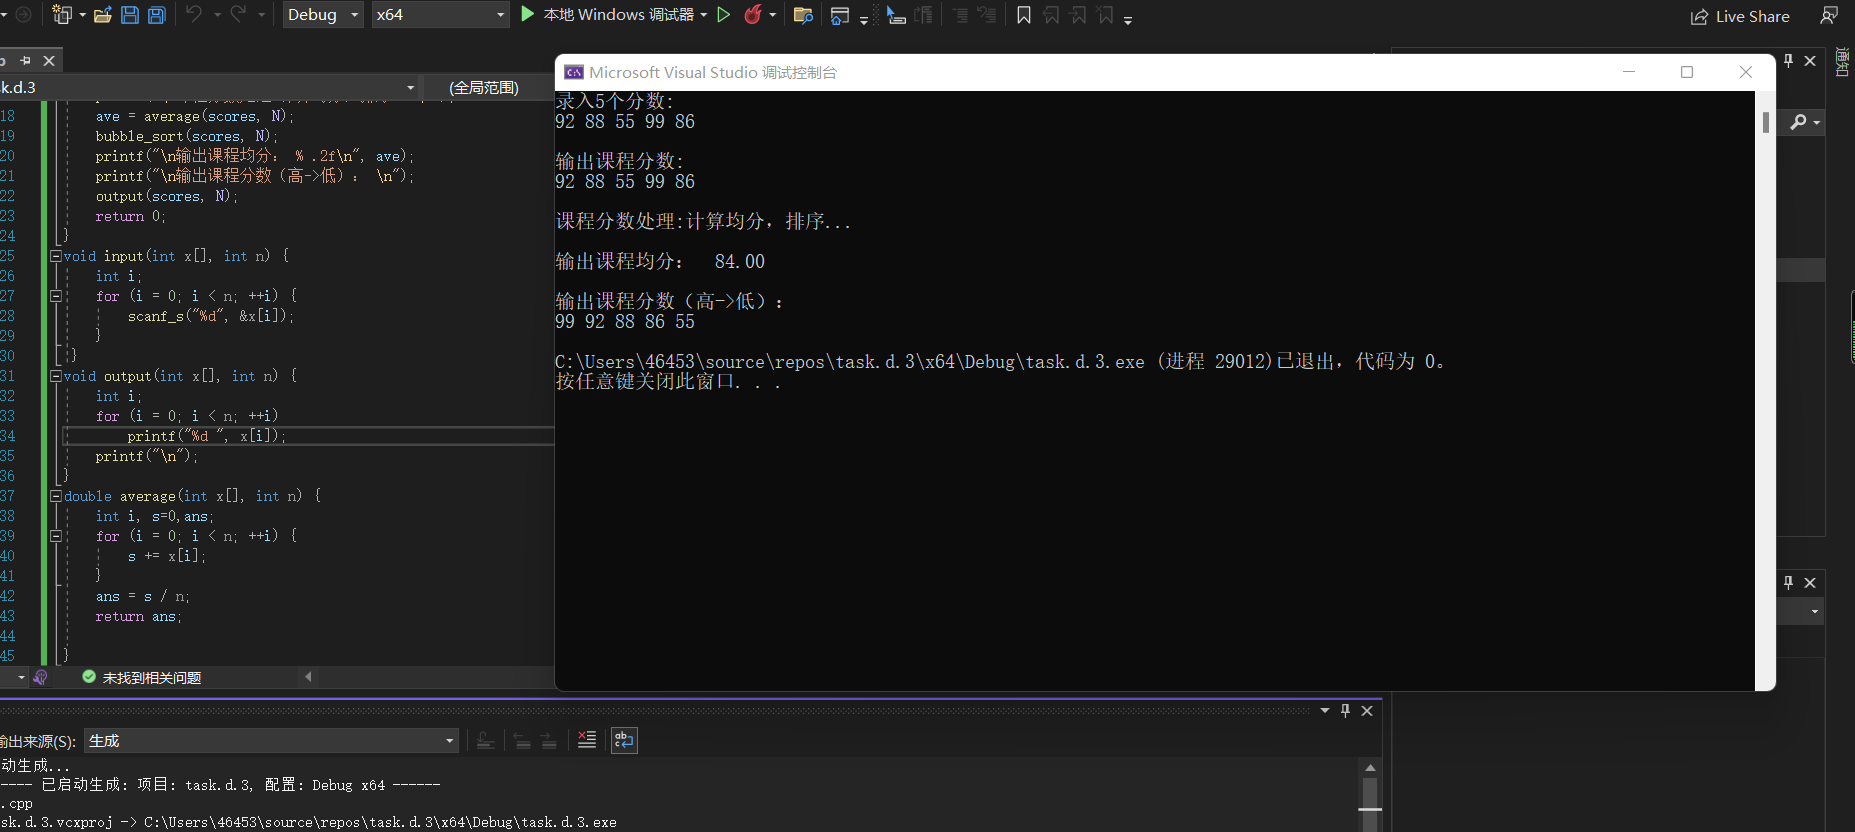
Task: Start debugging with the solid green play icon
Action: pyautogui.click(x=528, y=14)
